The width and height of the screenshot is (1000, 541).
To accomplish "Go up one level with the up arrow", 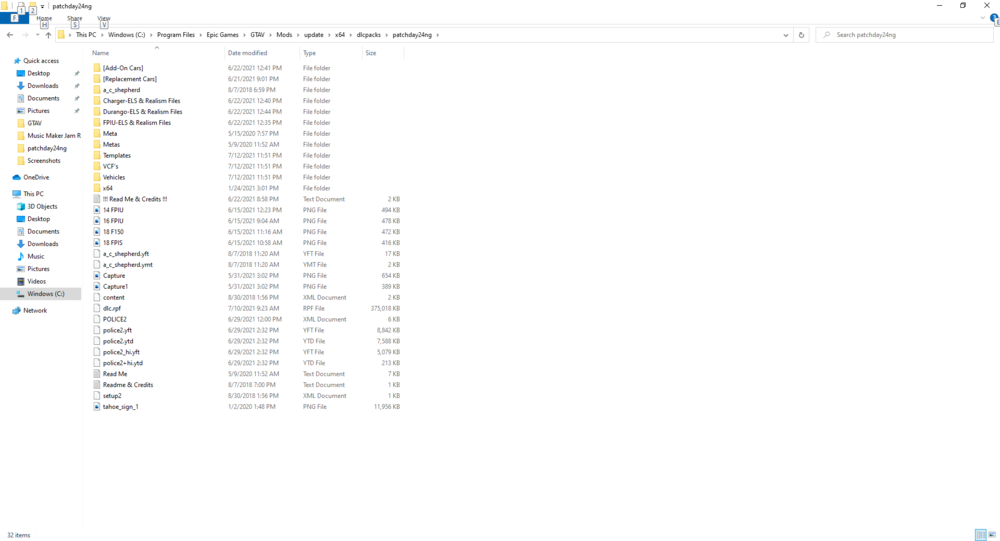I will (48, 35).
